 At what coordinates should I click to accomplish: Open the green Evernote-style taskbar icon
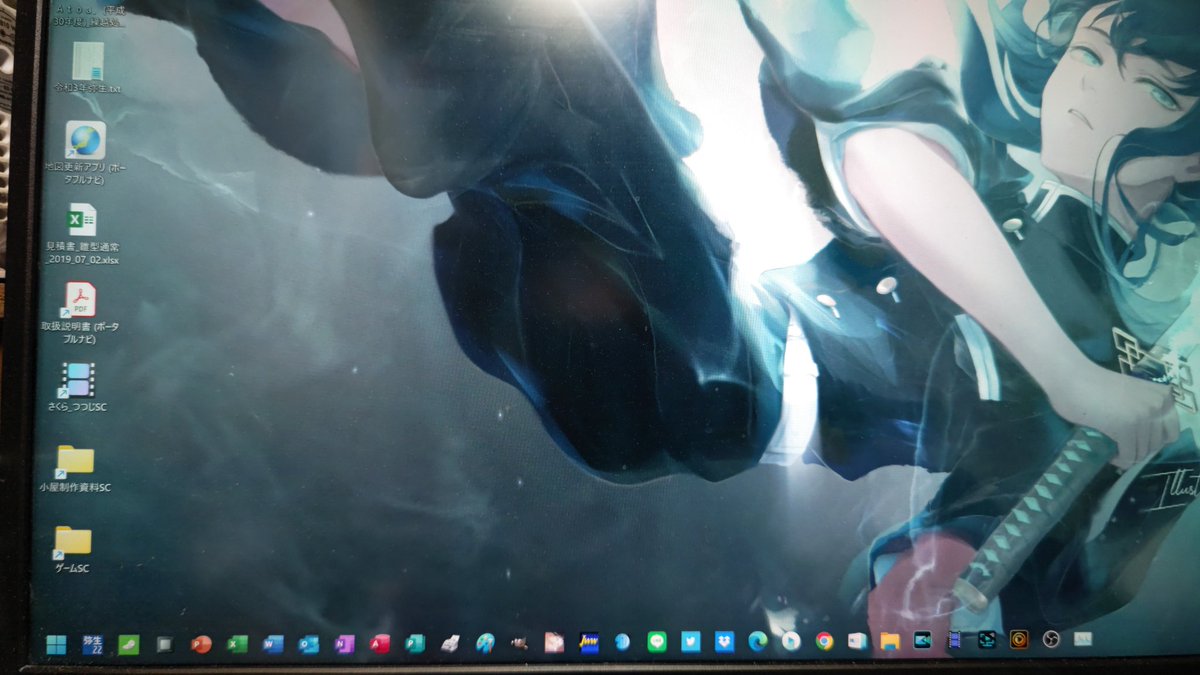(128, 645)
